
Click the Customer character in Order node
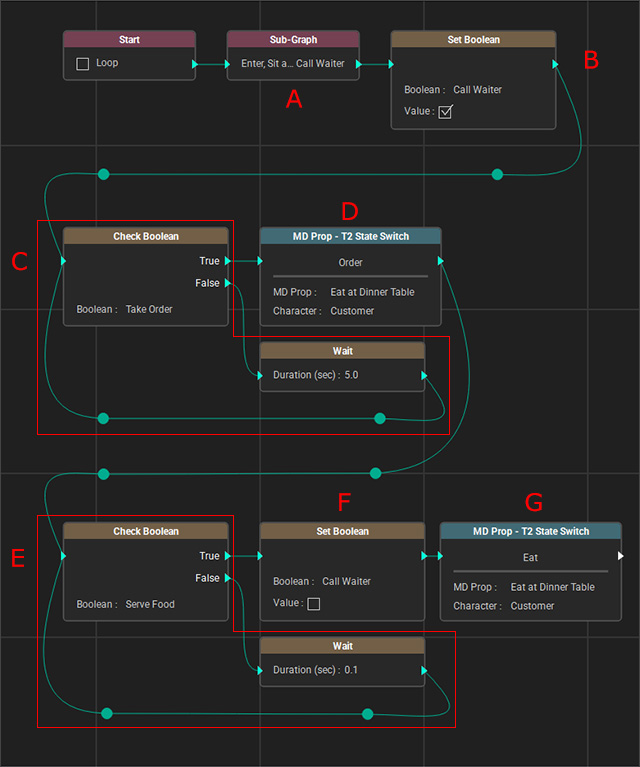coord(352,311)
